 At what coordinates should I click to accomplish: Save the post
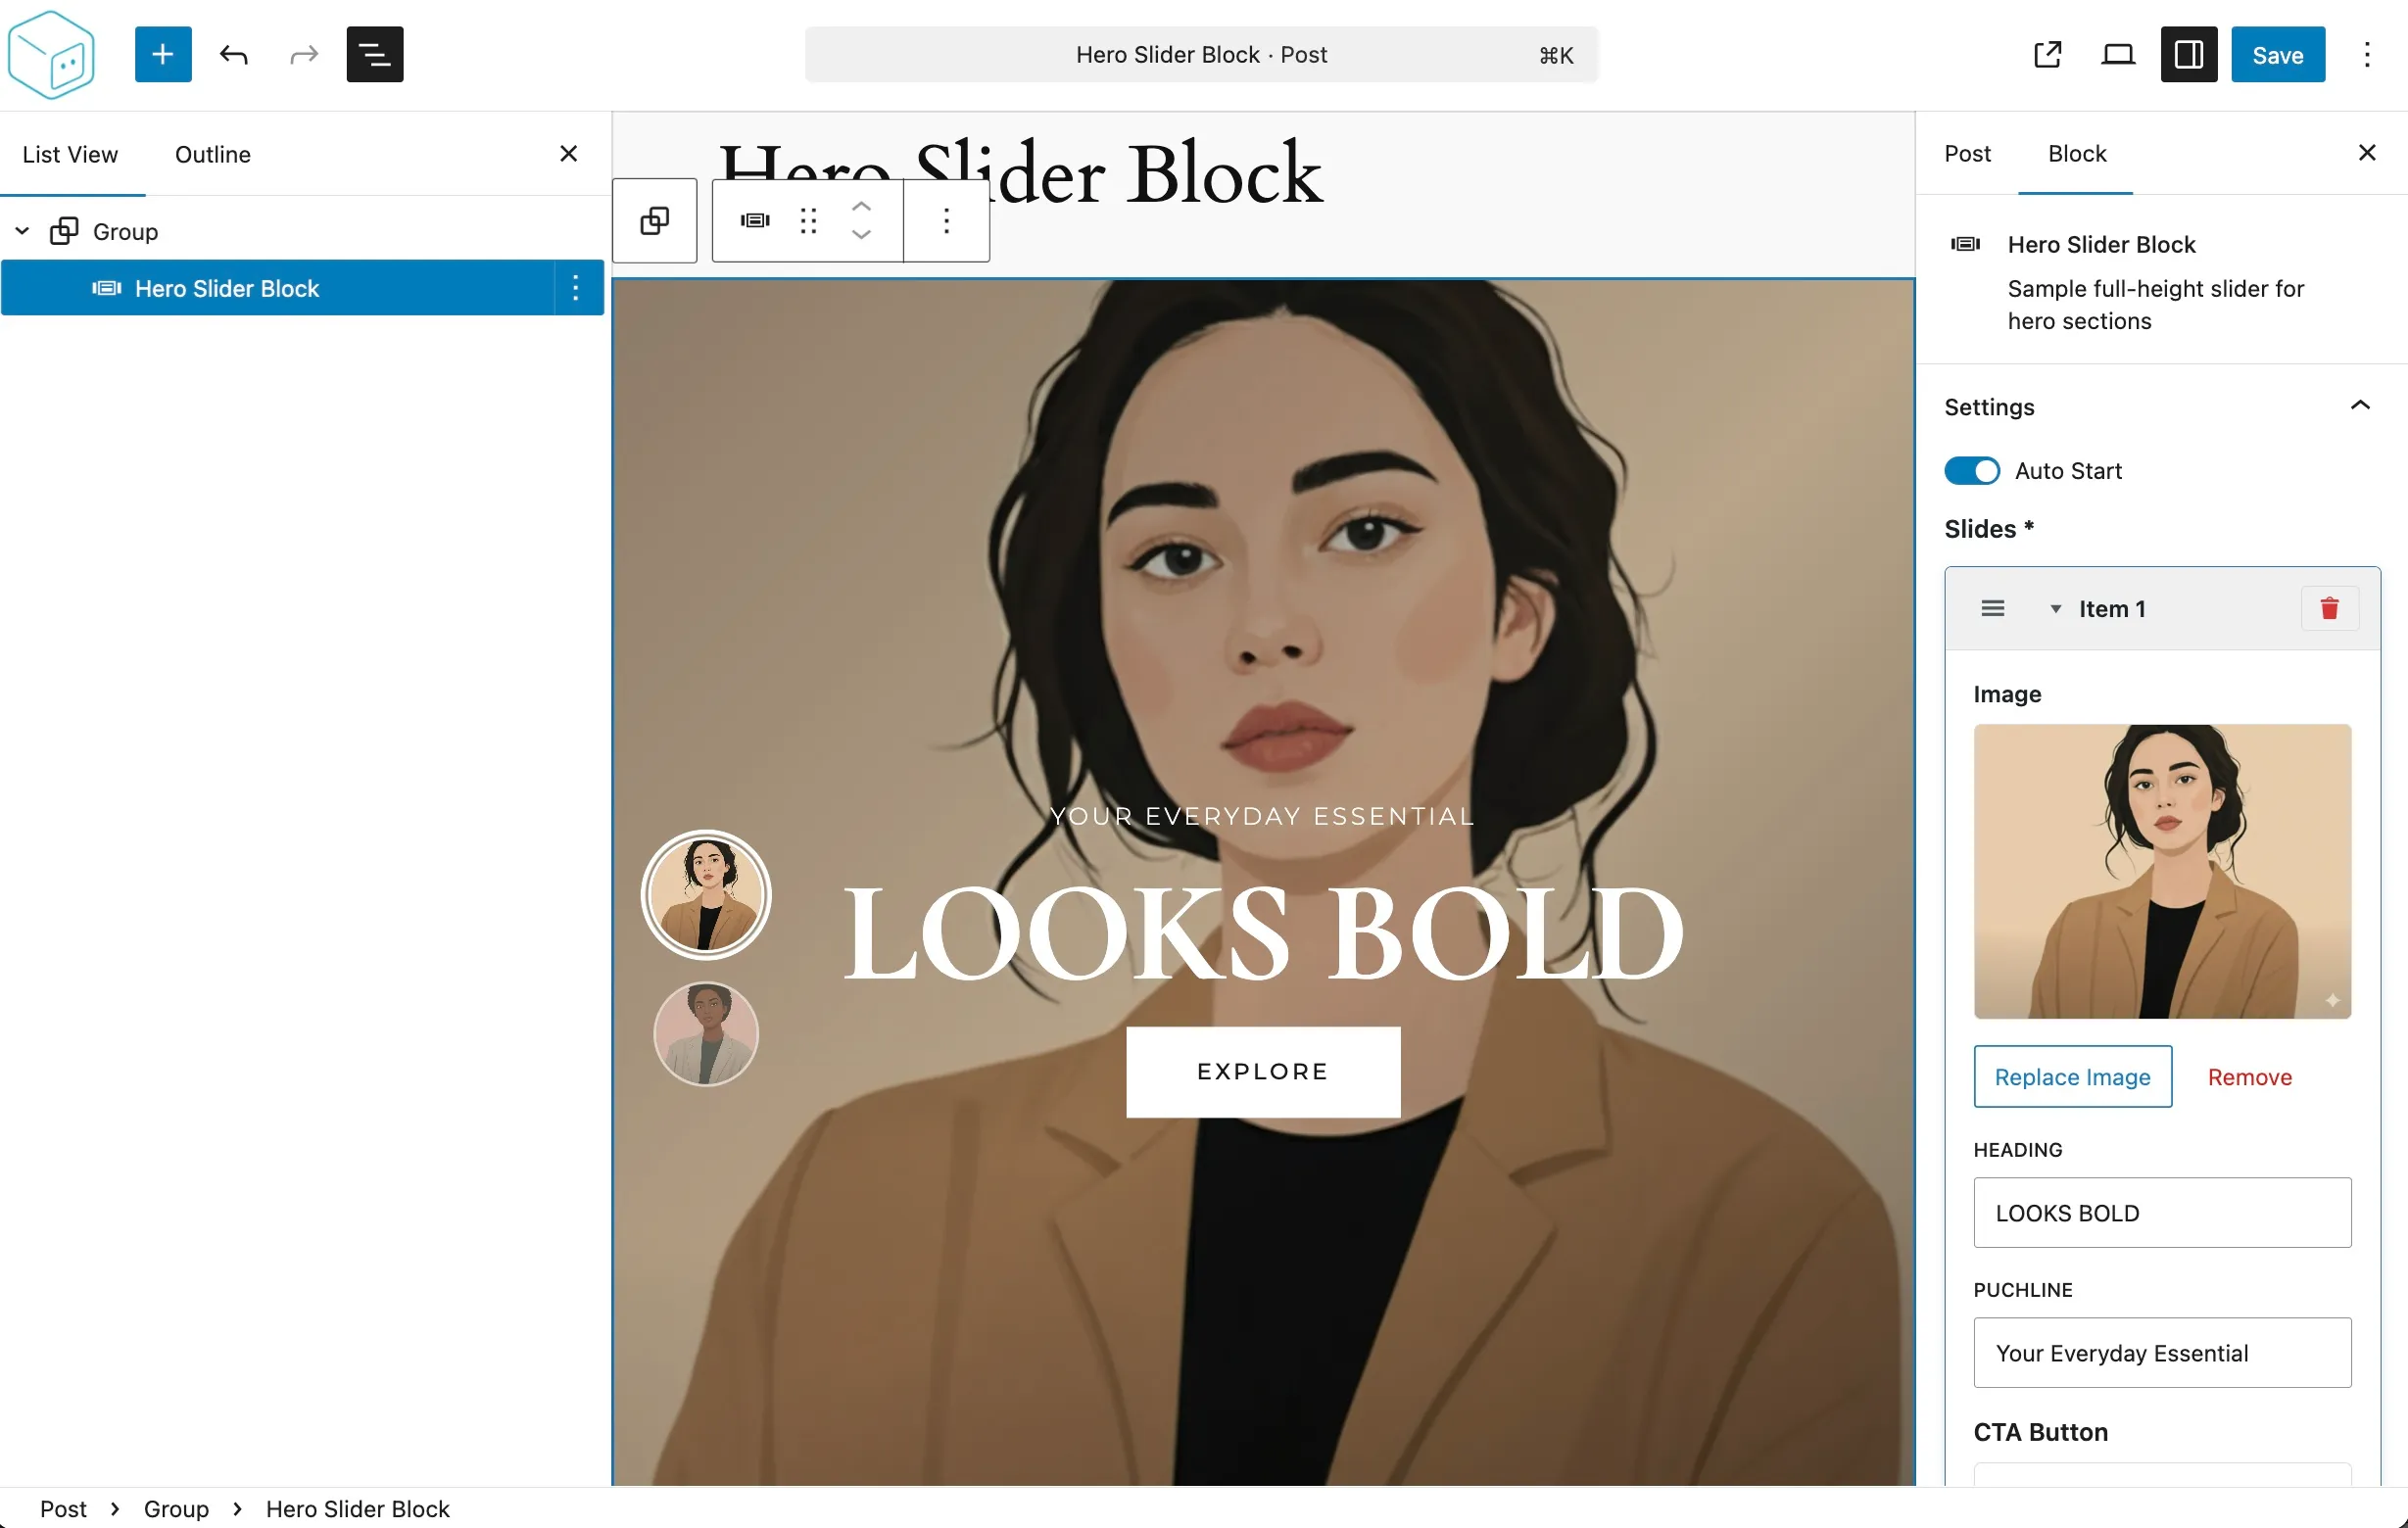[x=2278, y=55]
